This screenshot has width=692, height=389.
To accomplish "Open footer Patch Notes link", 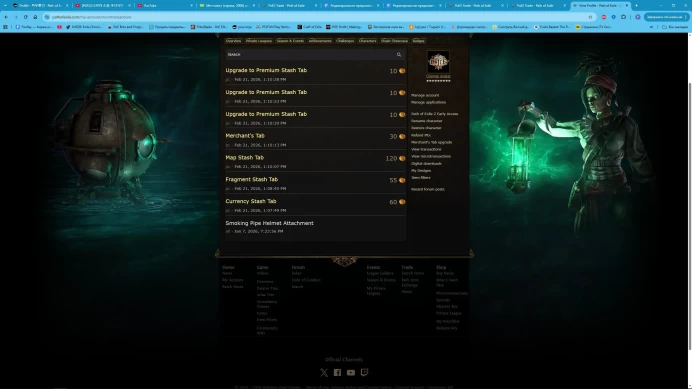I will 233,287.
